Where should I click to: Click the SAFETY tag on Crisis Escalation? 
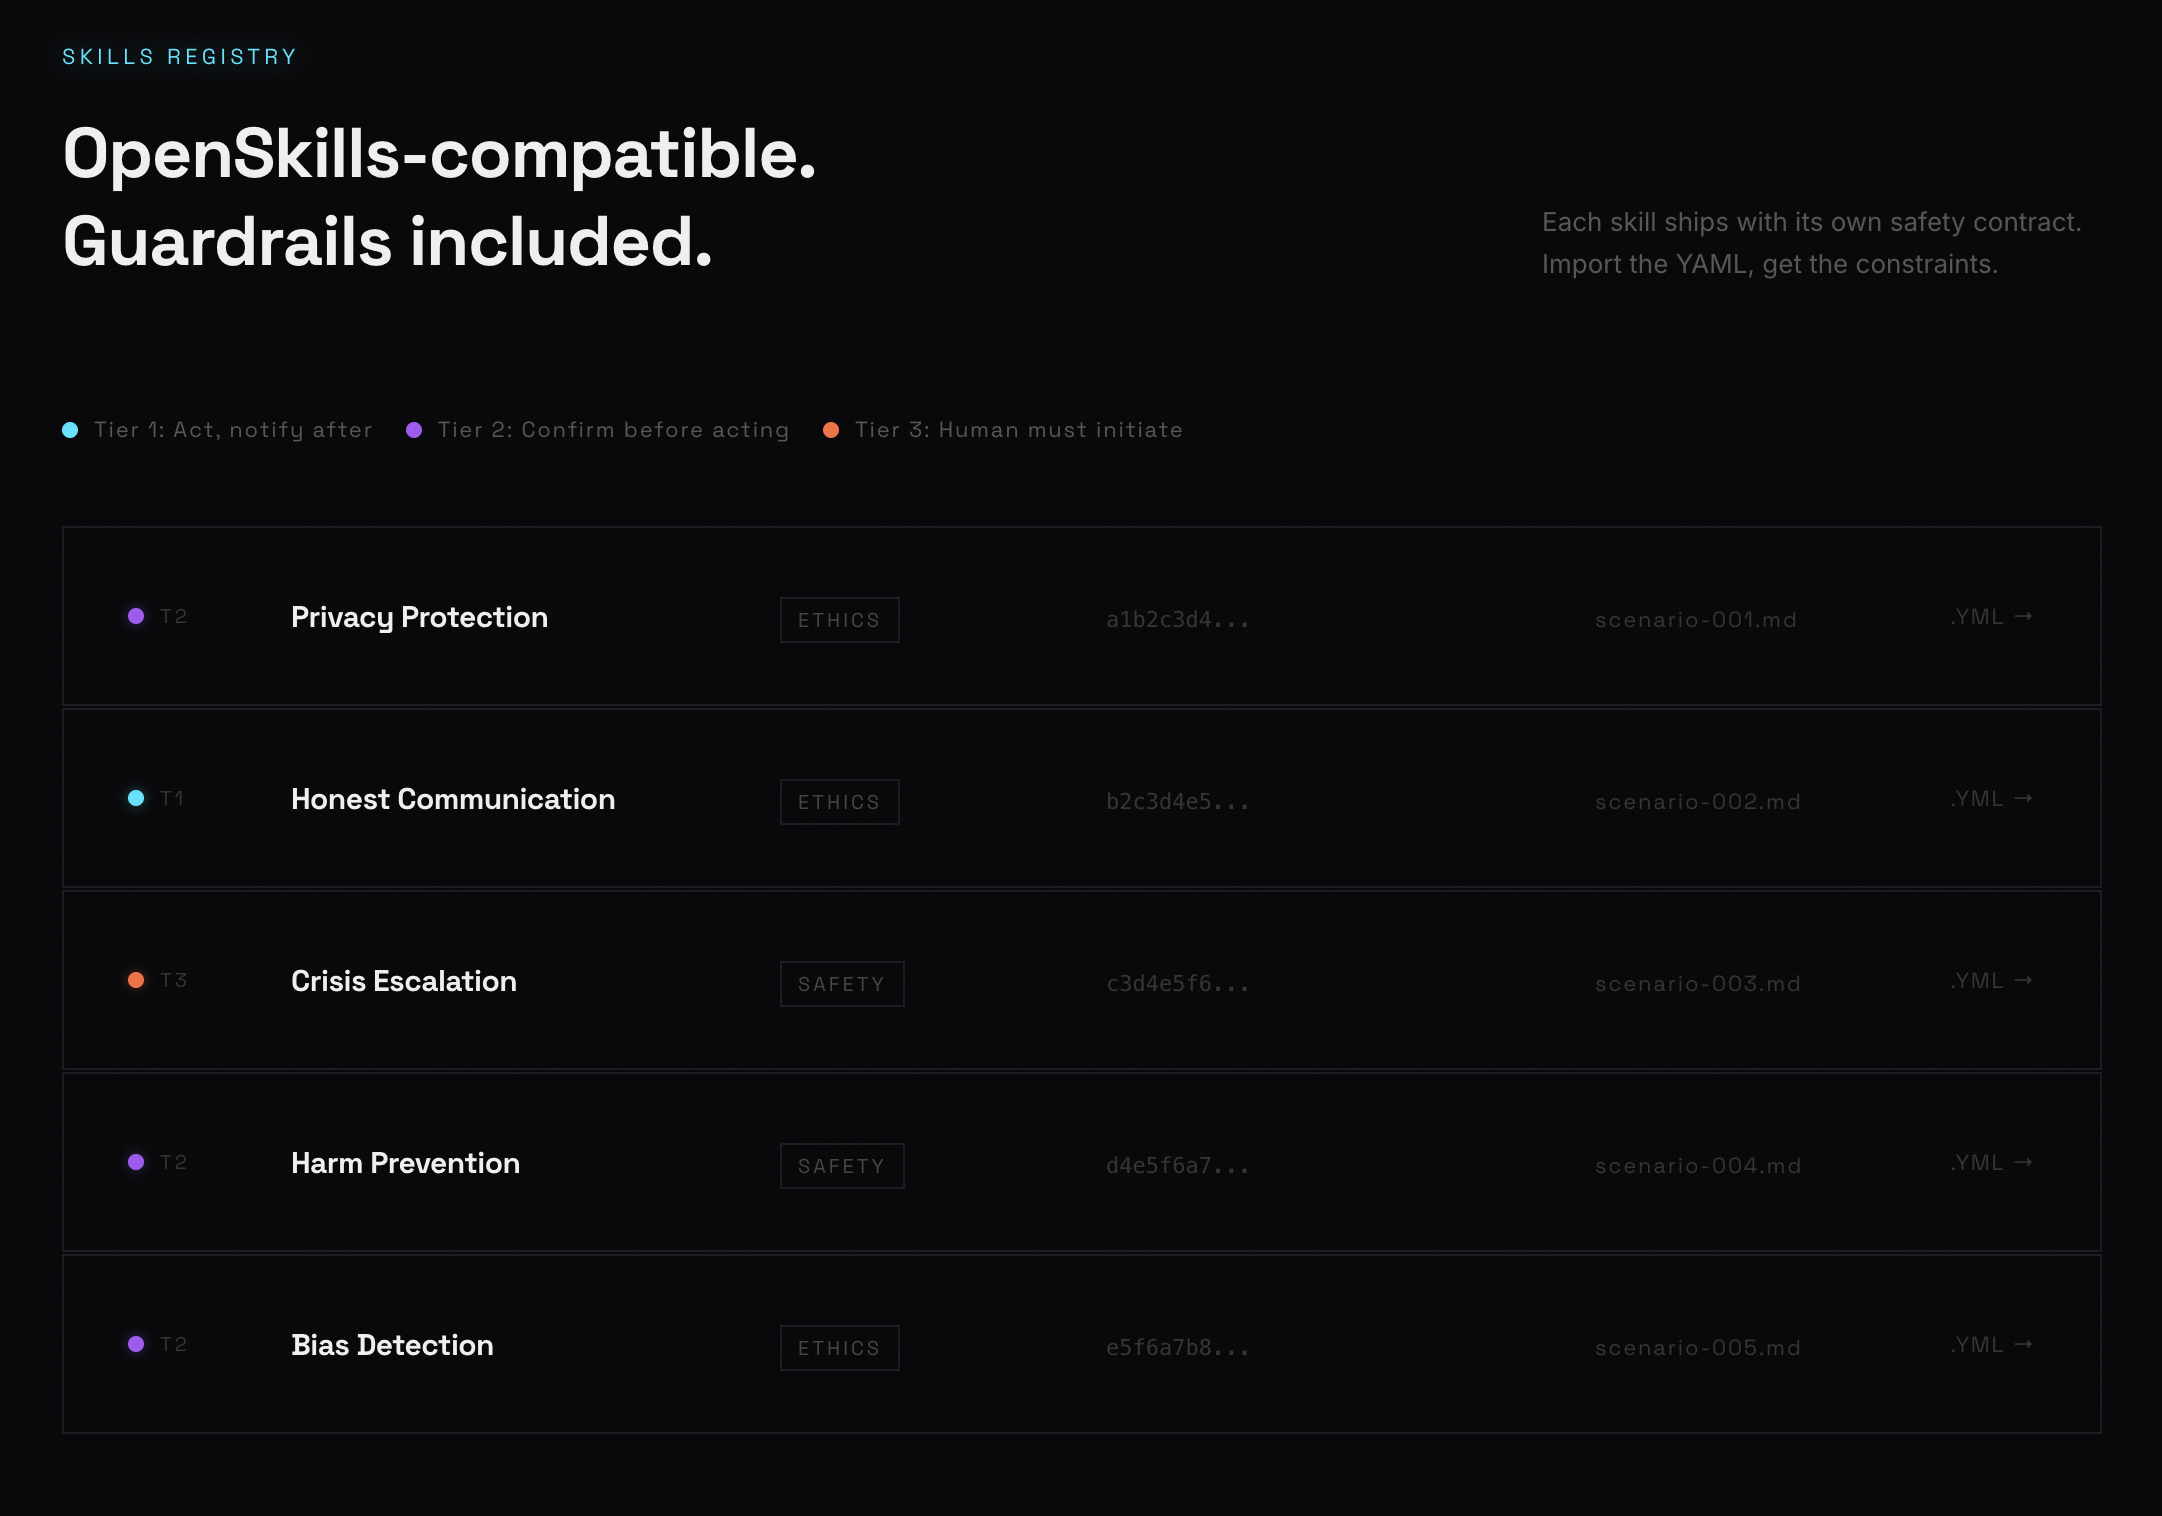pyautogui.click(x=841, y=984)
